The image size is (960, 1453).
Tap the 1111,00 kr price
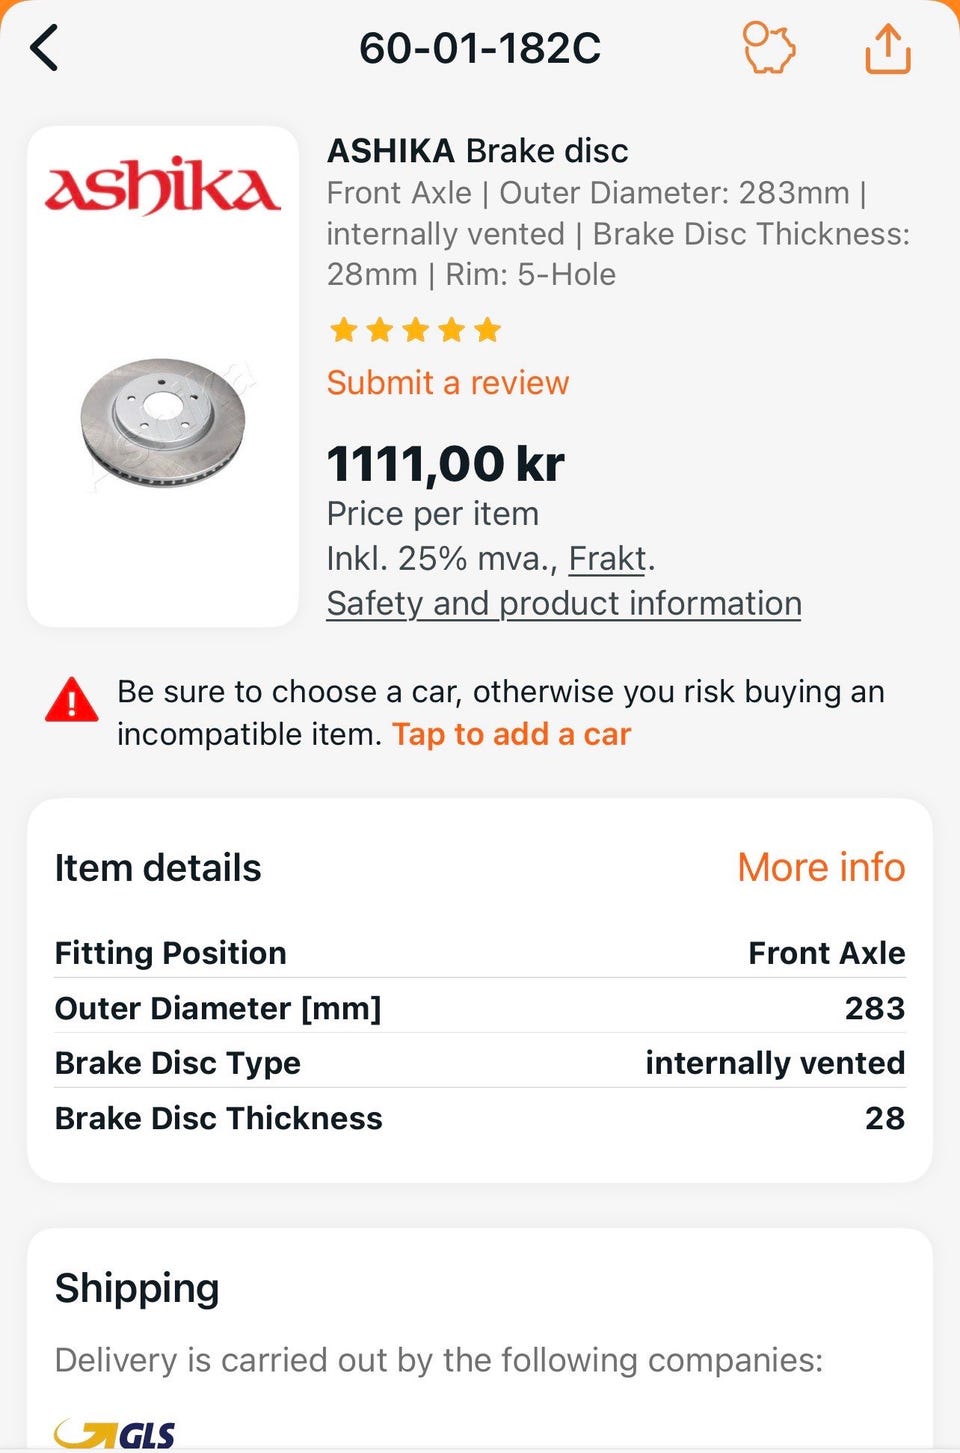[x=446, y=464]
